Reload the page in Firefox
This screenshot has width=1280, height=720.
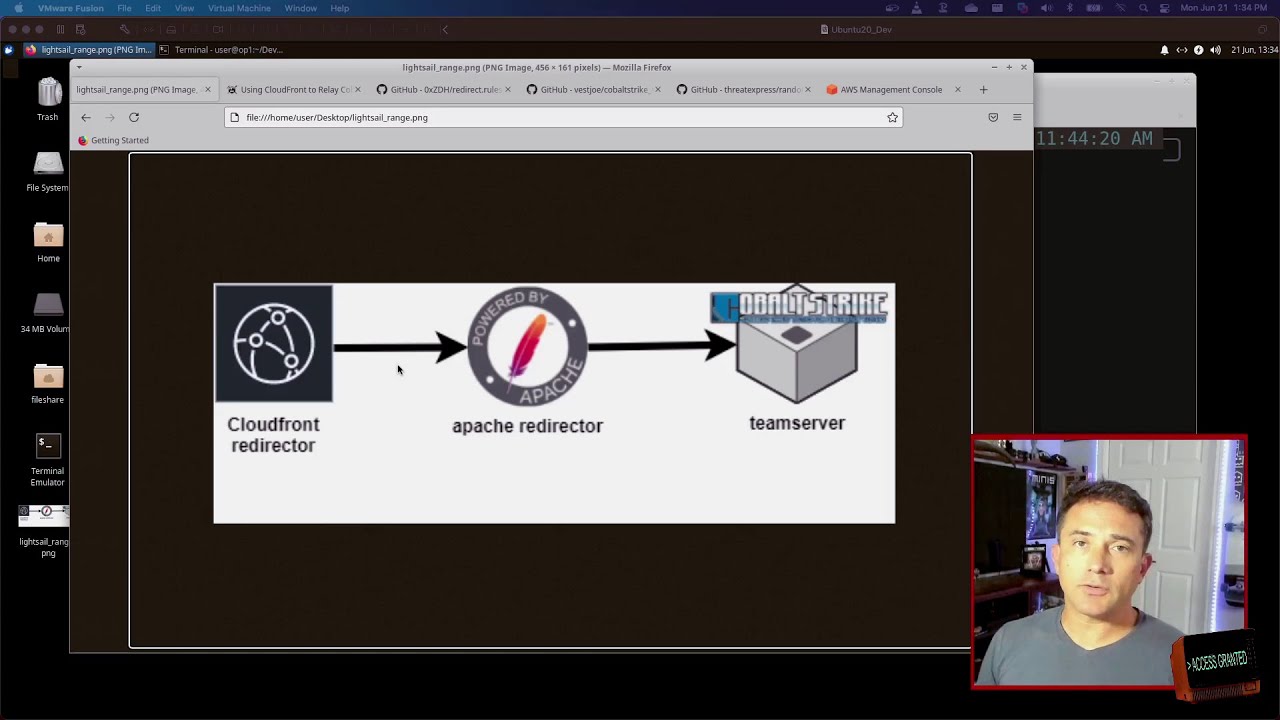(x=134, y=117)
